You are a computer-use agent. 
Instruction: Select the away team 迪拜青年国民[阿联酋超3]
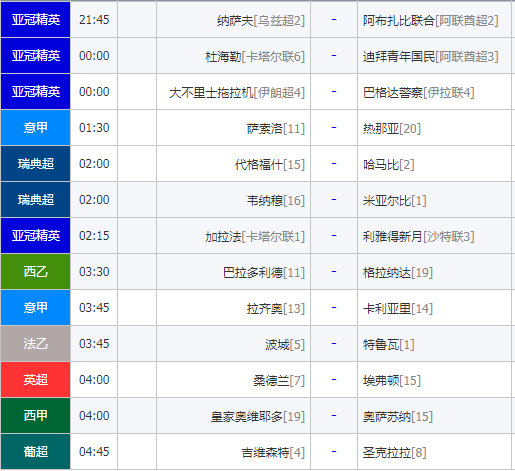(430, 57)
